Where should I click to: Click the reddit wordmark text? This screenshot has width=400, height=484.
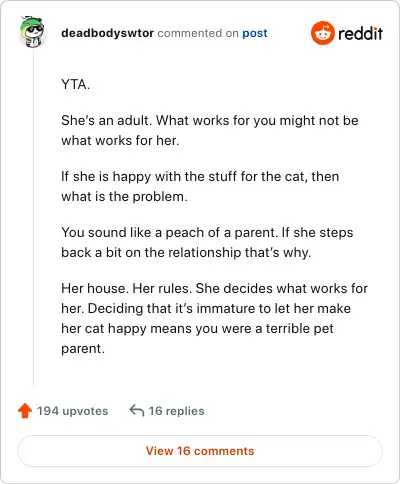[x=360, y=33]
